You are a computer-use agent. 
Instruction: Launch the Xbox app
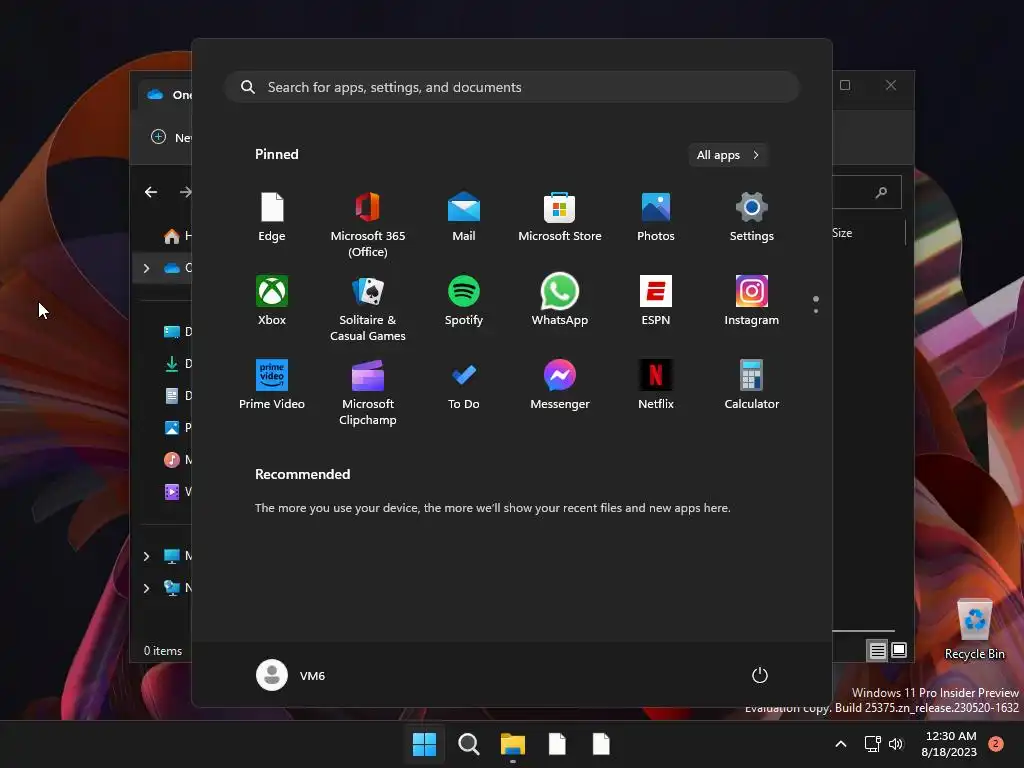tap(272, 301)
